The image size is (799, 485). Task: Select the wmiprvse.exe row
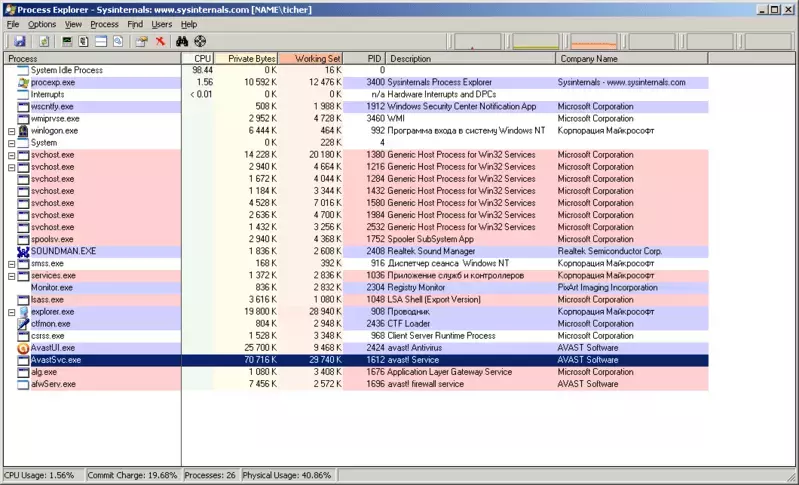pyautogui.click(x=356, y=119)
